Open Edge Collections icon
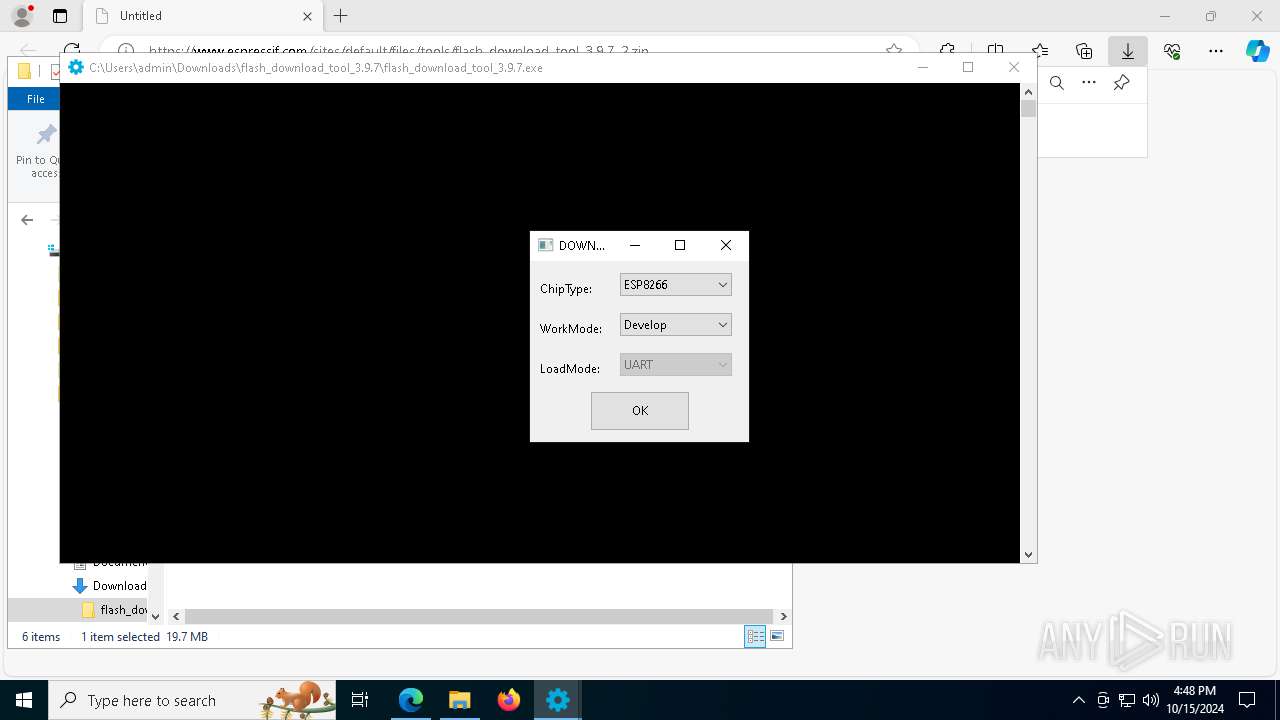The height and width of the screenshot is (720, 1280). click(1084, 51)
